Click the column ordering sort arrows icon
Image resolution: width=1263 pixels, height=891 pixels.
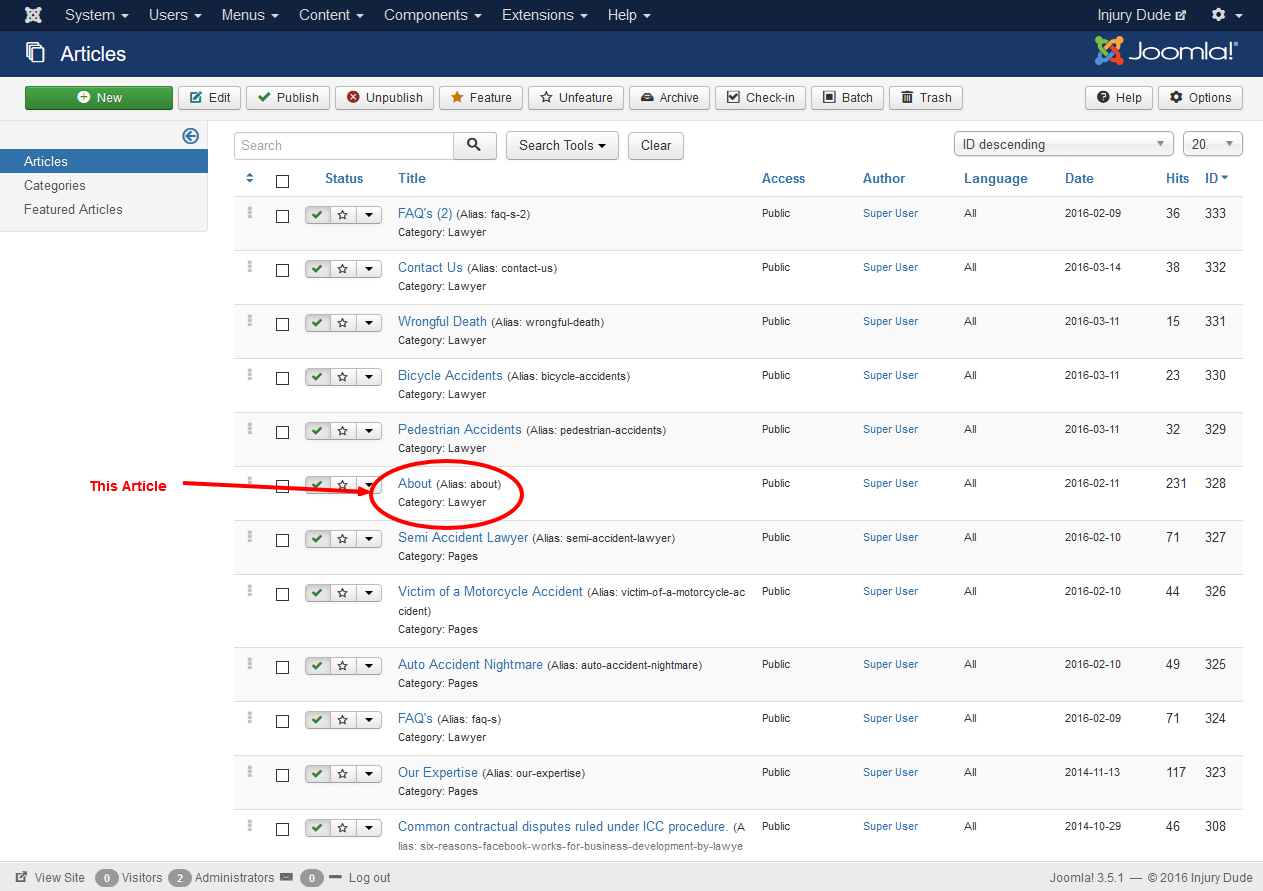pyautogui.click(x=250, y=178)
